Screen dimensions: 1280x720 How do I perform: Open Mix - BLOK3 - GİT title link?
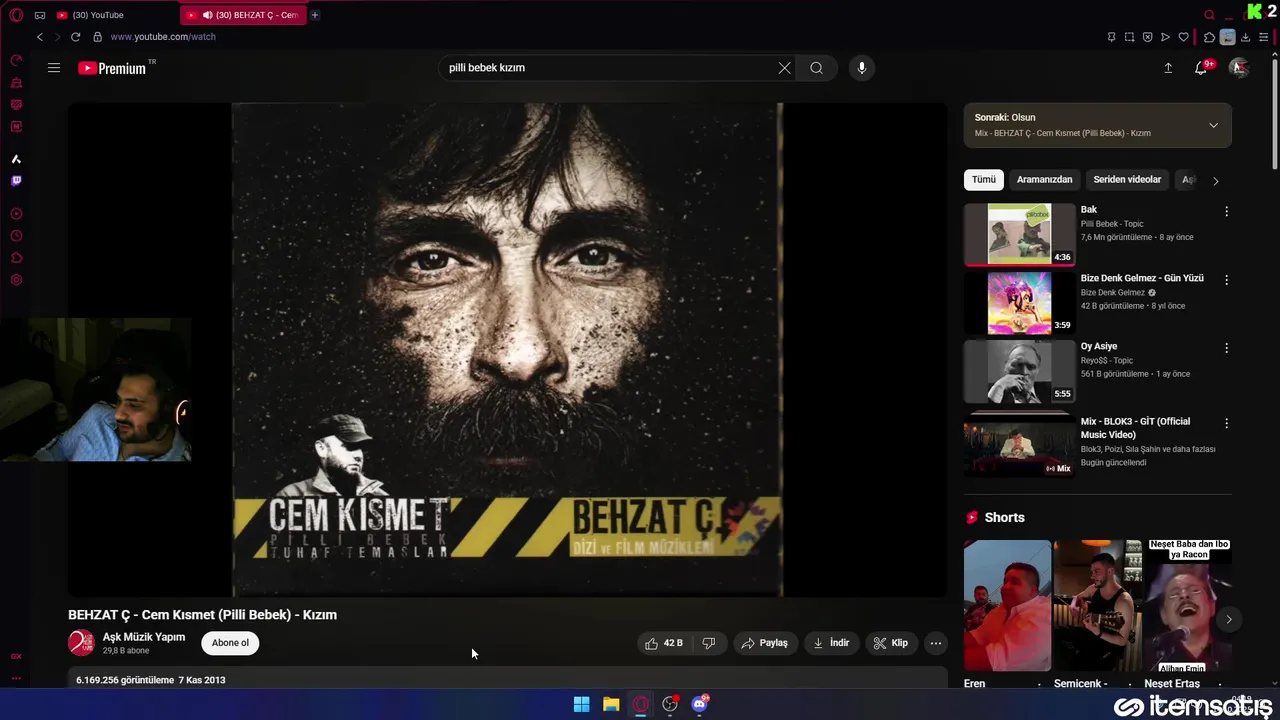coord(1135,428)
